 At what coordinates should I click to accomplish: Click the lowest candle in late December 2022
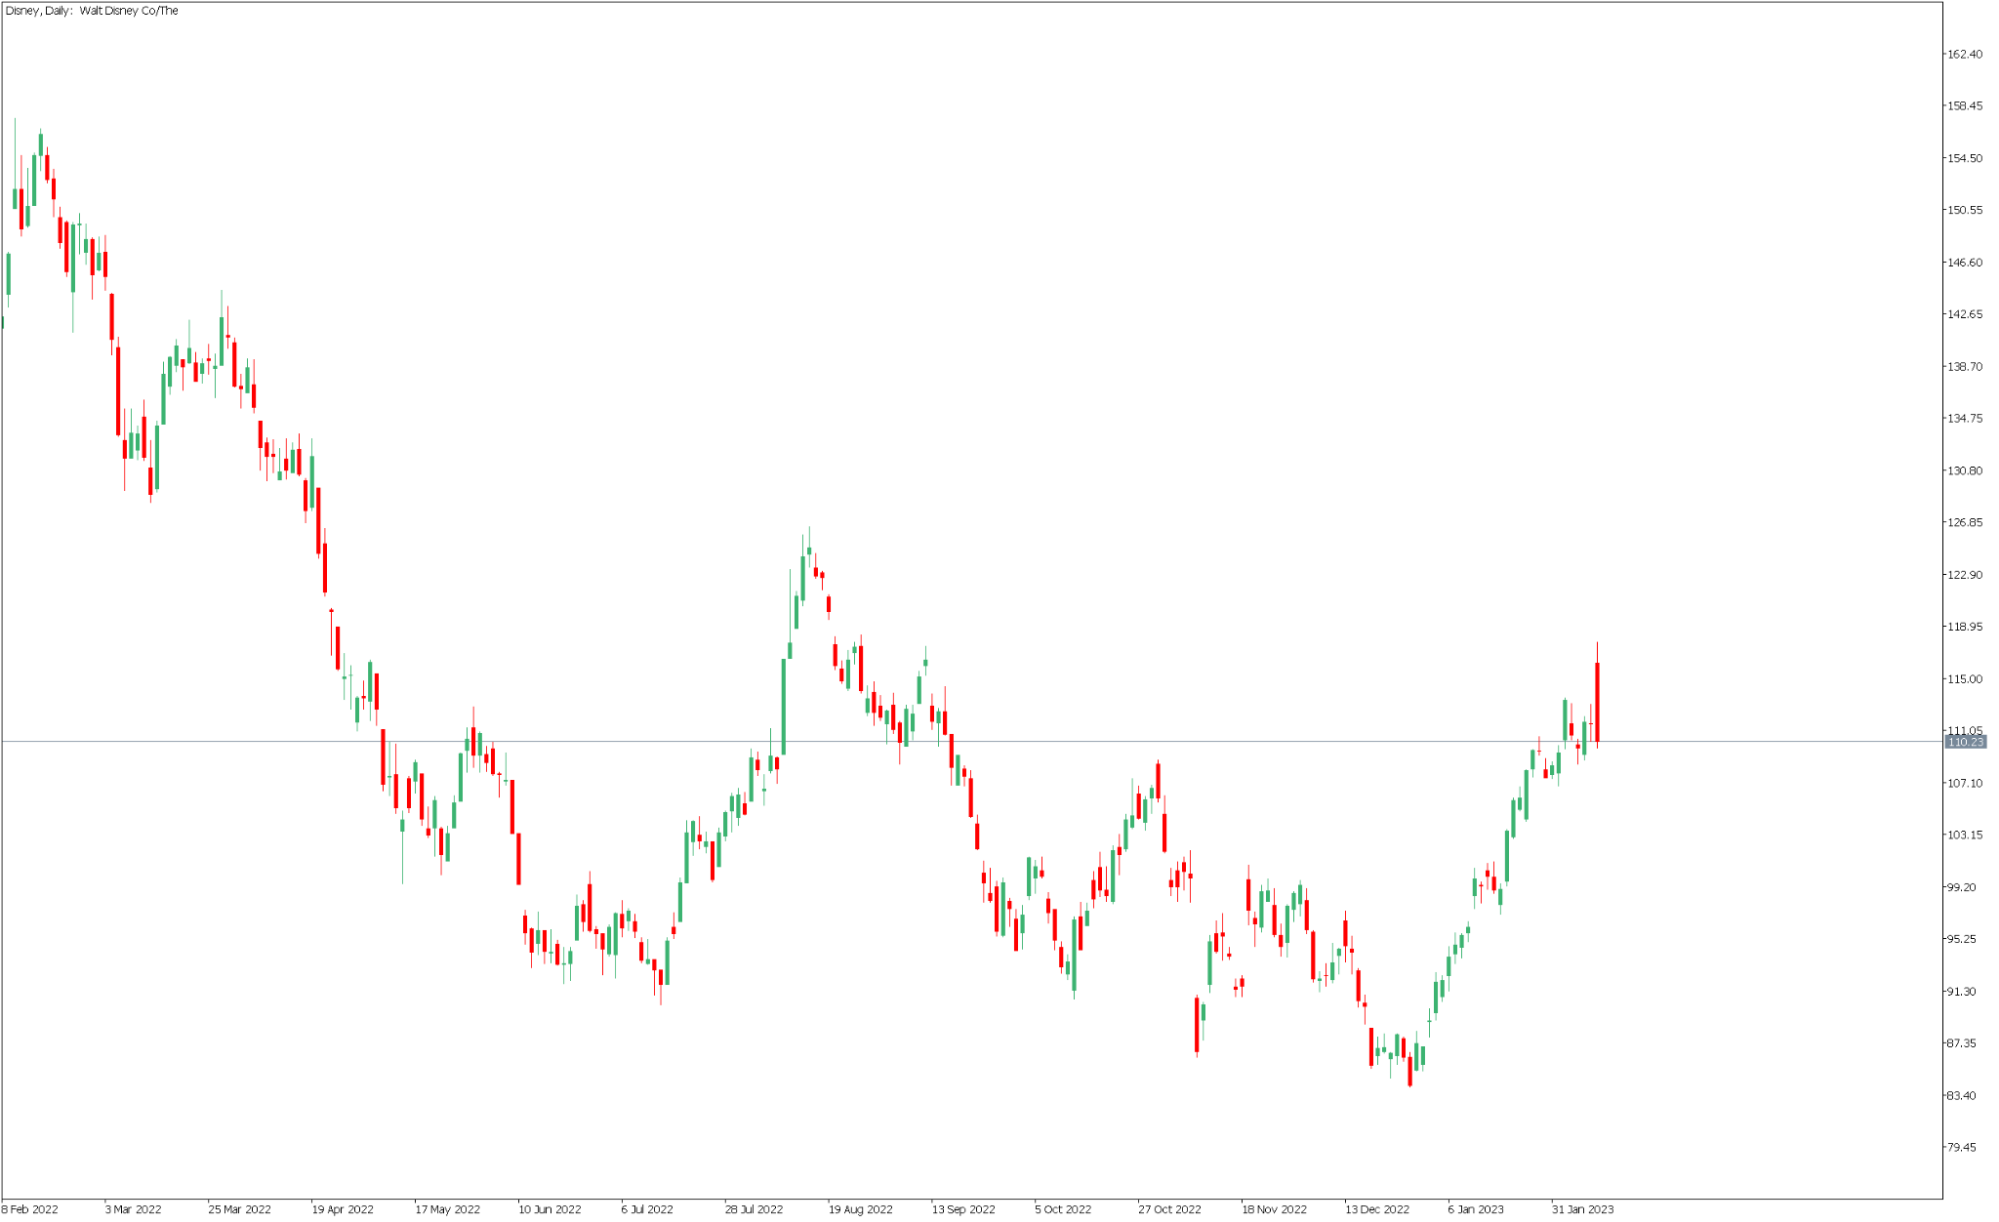(x=1410, y=1071)
